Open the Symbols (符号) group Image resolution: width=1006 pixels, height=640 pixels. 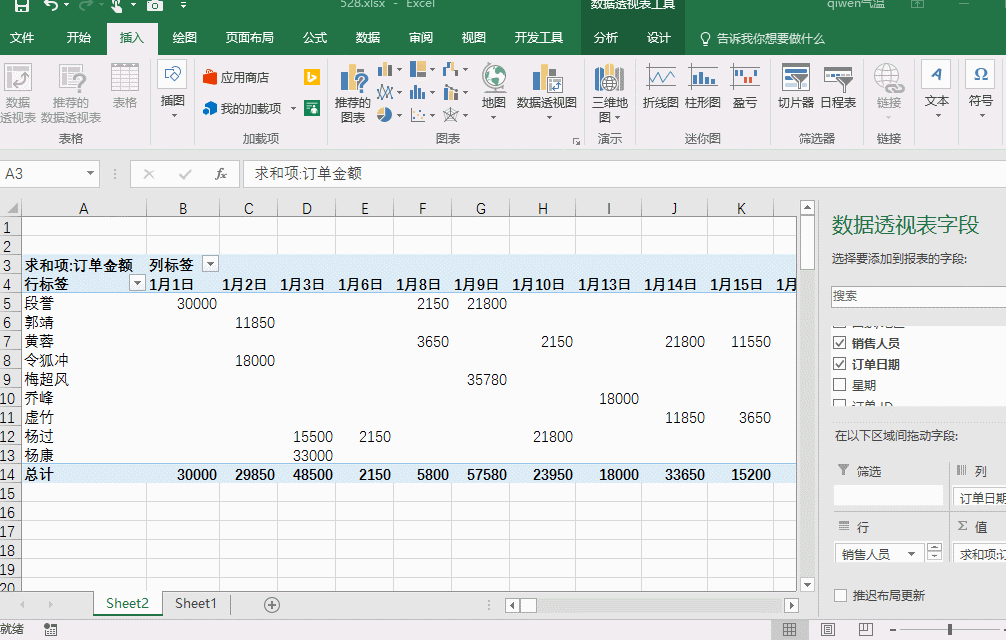click(981, 90)
